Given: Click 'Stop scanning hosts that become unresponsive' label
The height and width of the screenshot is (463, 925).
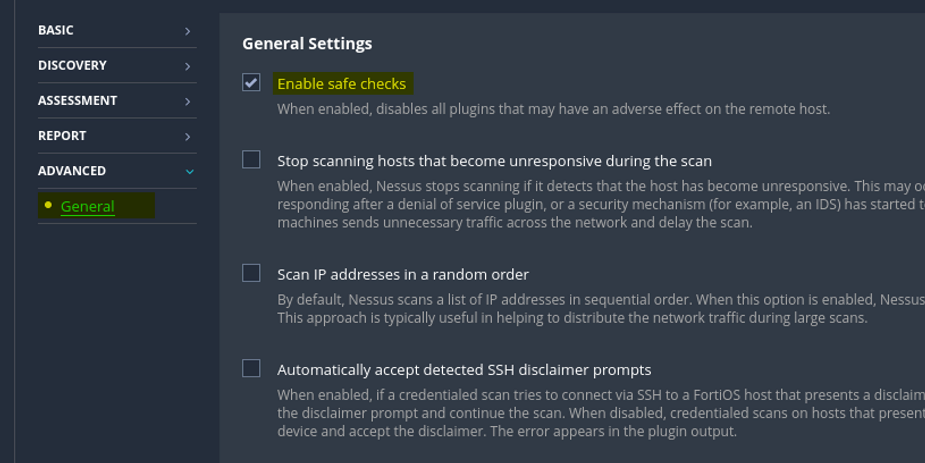Looking at the screenshot, I should coord(494,161).
